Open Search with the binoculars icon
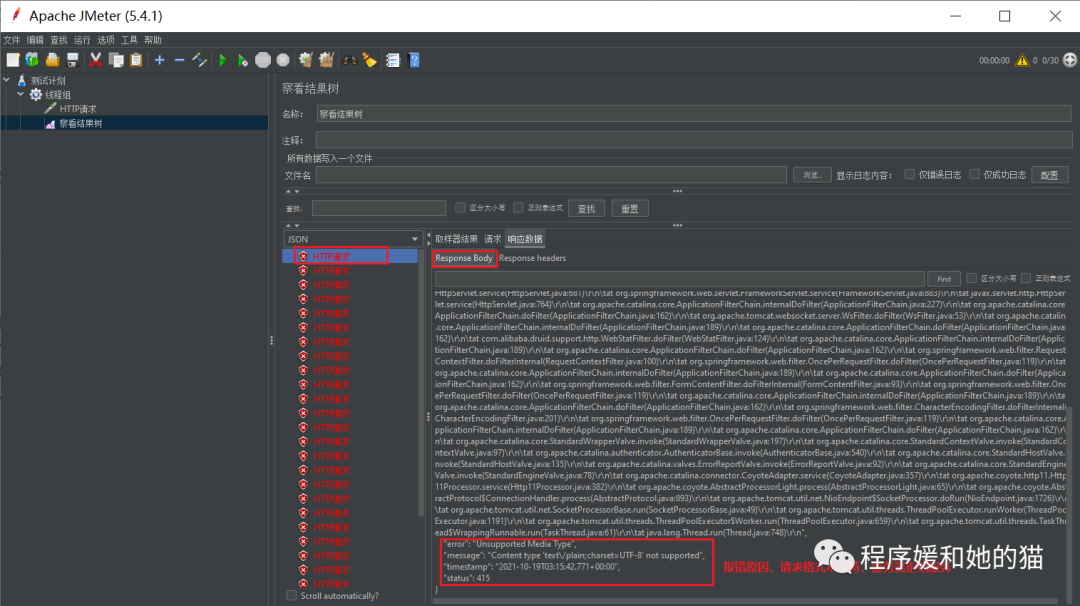The image size is (1080, 606). pyautogui.click(x=350, y=60)
